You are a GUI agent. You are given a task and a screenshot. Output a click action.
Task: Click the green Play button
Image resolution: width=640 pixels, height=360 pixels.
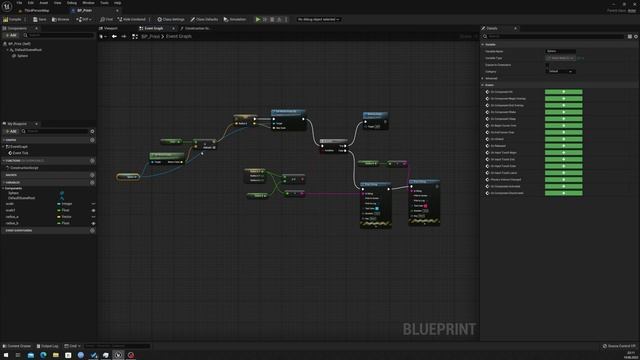pyautogui.click(x=258, y=19)
